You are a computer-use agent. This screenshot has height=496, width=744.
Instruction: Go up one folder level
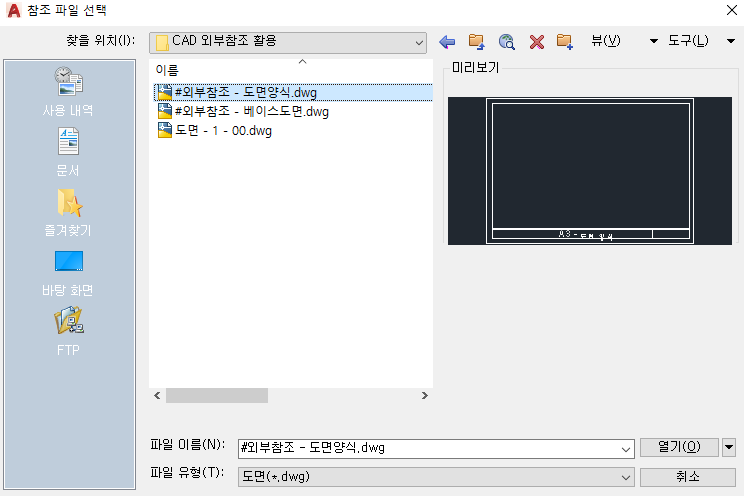(476, 42)
